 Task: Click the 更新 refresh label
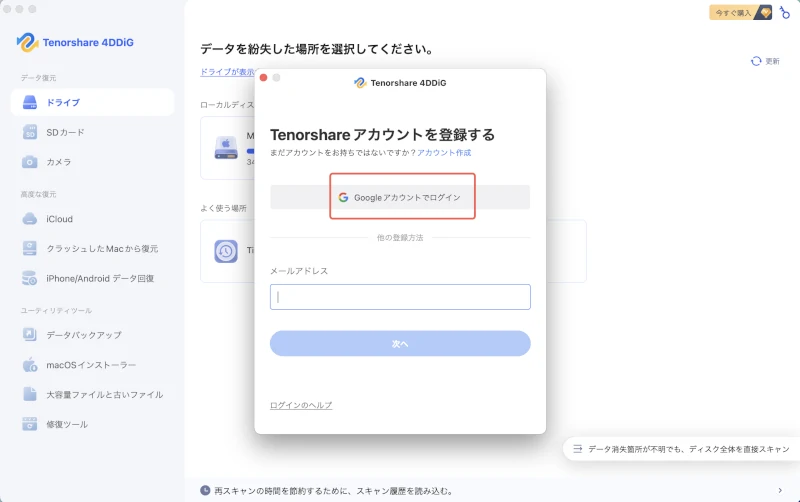pyautogui.click(x=772, y=61)
